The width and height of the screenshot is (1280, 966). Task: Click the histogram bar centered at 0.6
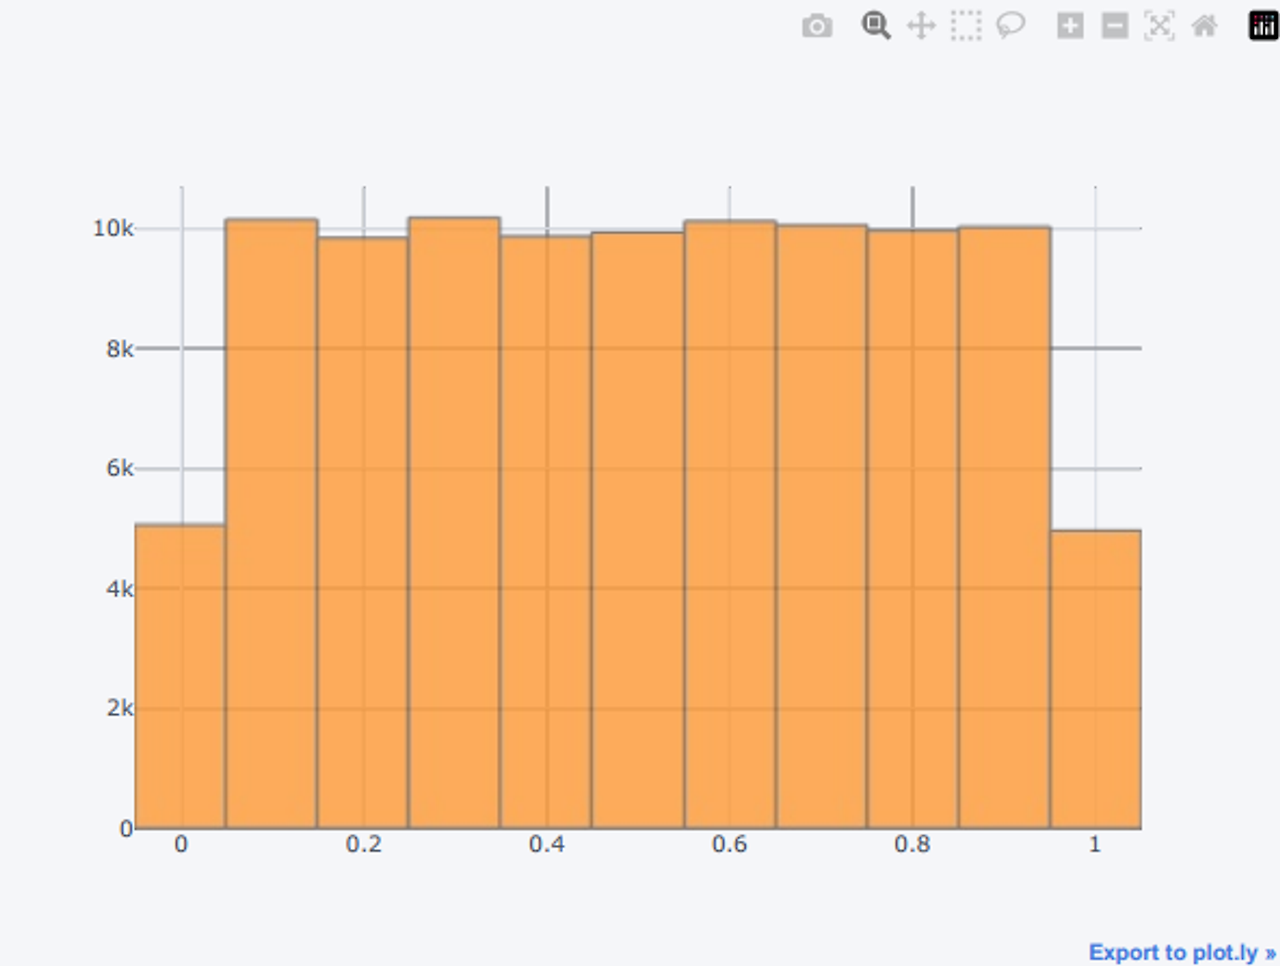click(x=730, y=525)
